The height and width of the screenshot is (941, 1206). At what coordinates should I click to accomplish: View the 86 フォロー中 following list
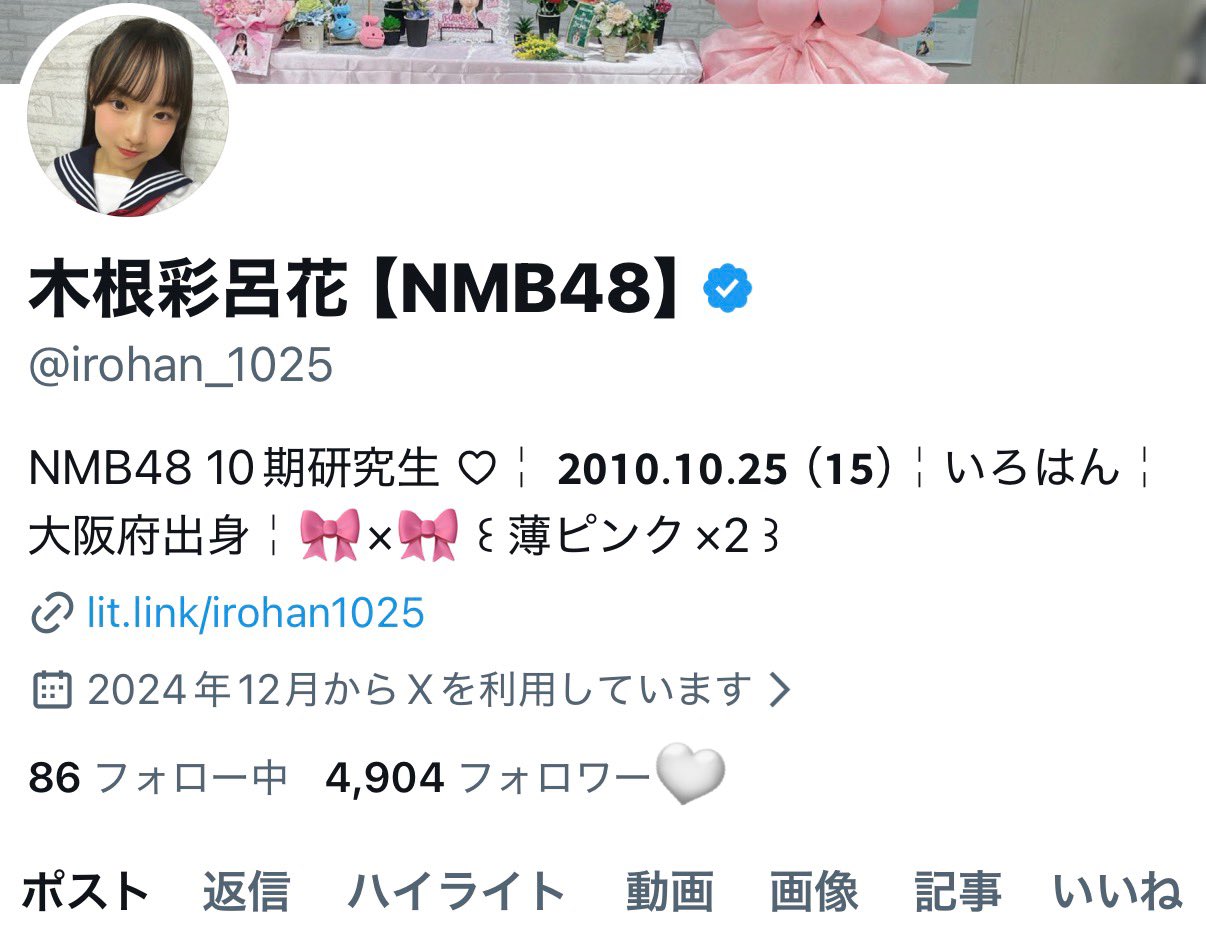coord(158,776)
